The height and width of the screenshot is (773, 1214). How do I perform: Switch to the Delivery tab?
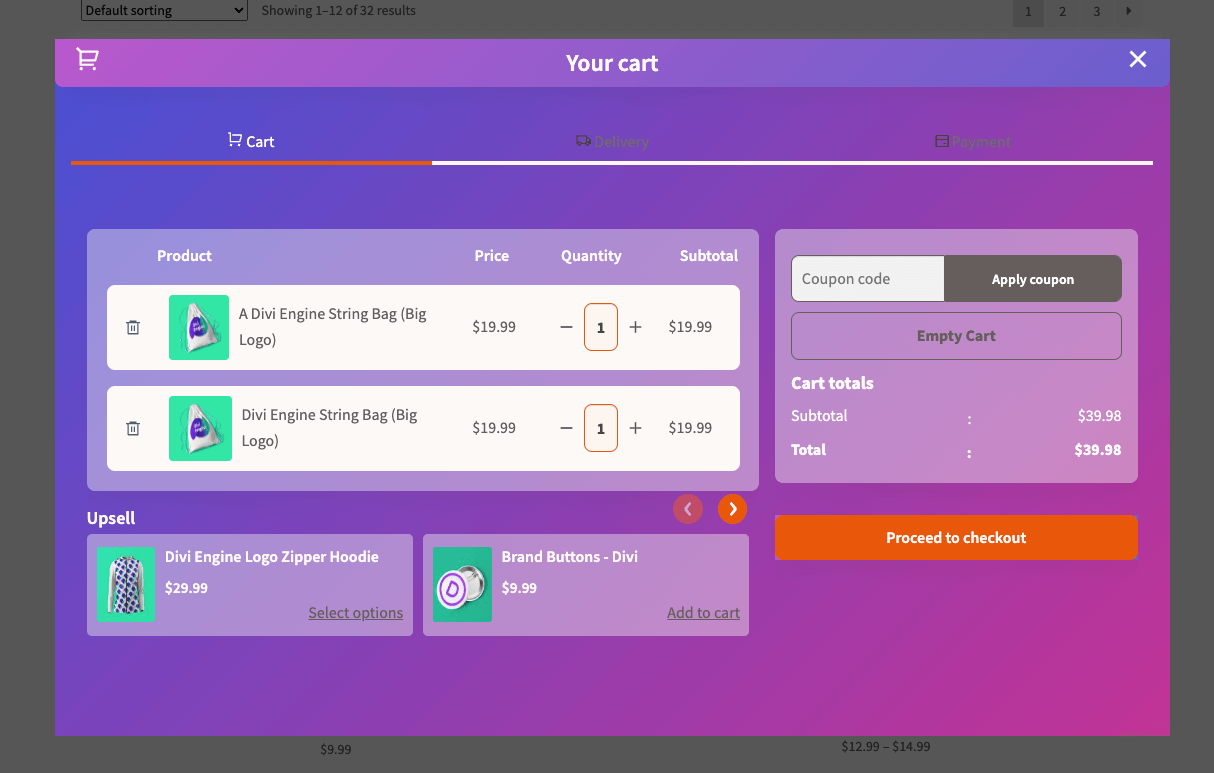coord(612,142)
